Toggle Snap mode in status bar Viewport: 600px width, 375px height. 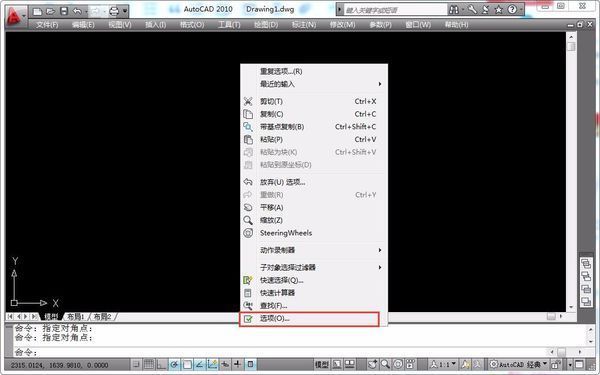pyautogui.click(x=136, y=364)
